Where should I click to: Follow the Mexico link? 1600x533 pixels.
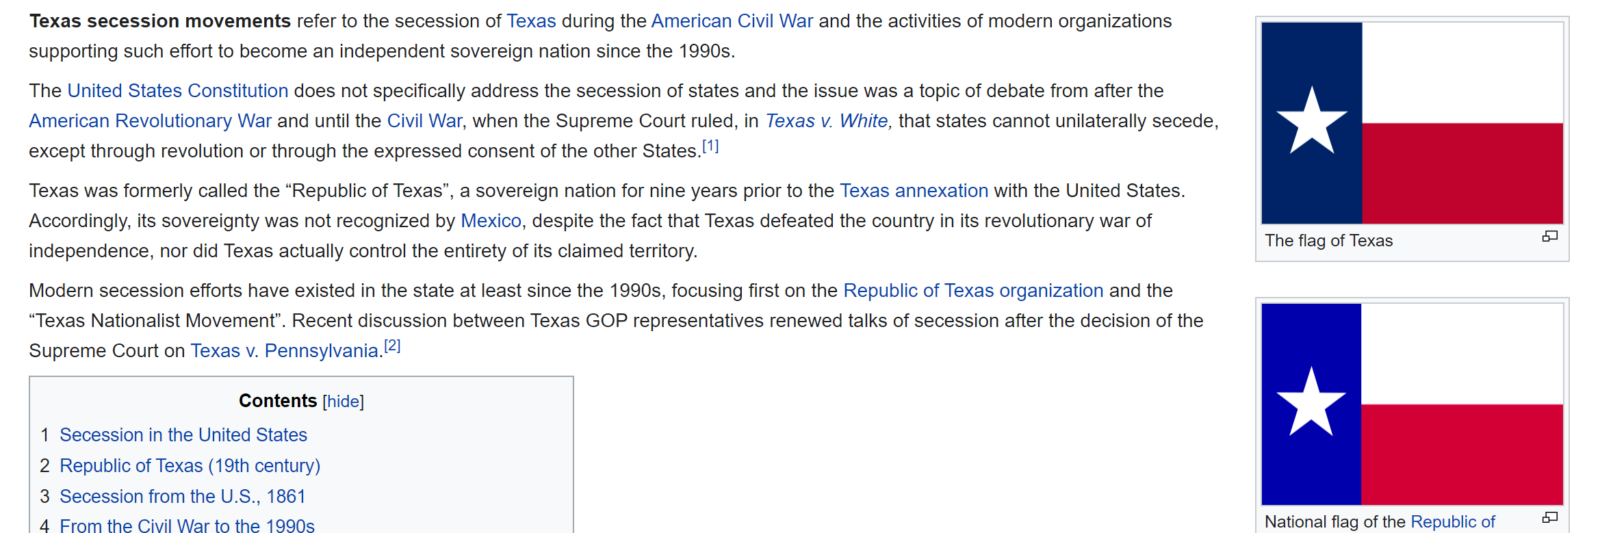point(491,221)
